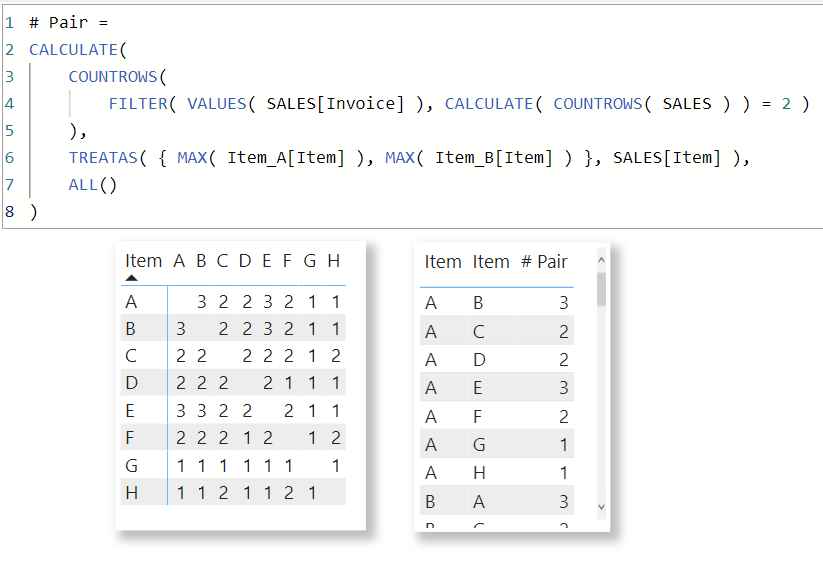The height and width of the screenshot is (570, 823).
Task: Click letter D in the A–D pair row
Action: pyautogui.click(x=479, y=360)
